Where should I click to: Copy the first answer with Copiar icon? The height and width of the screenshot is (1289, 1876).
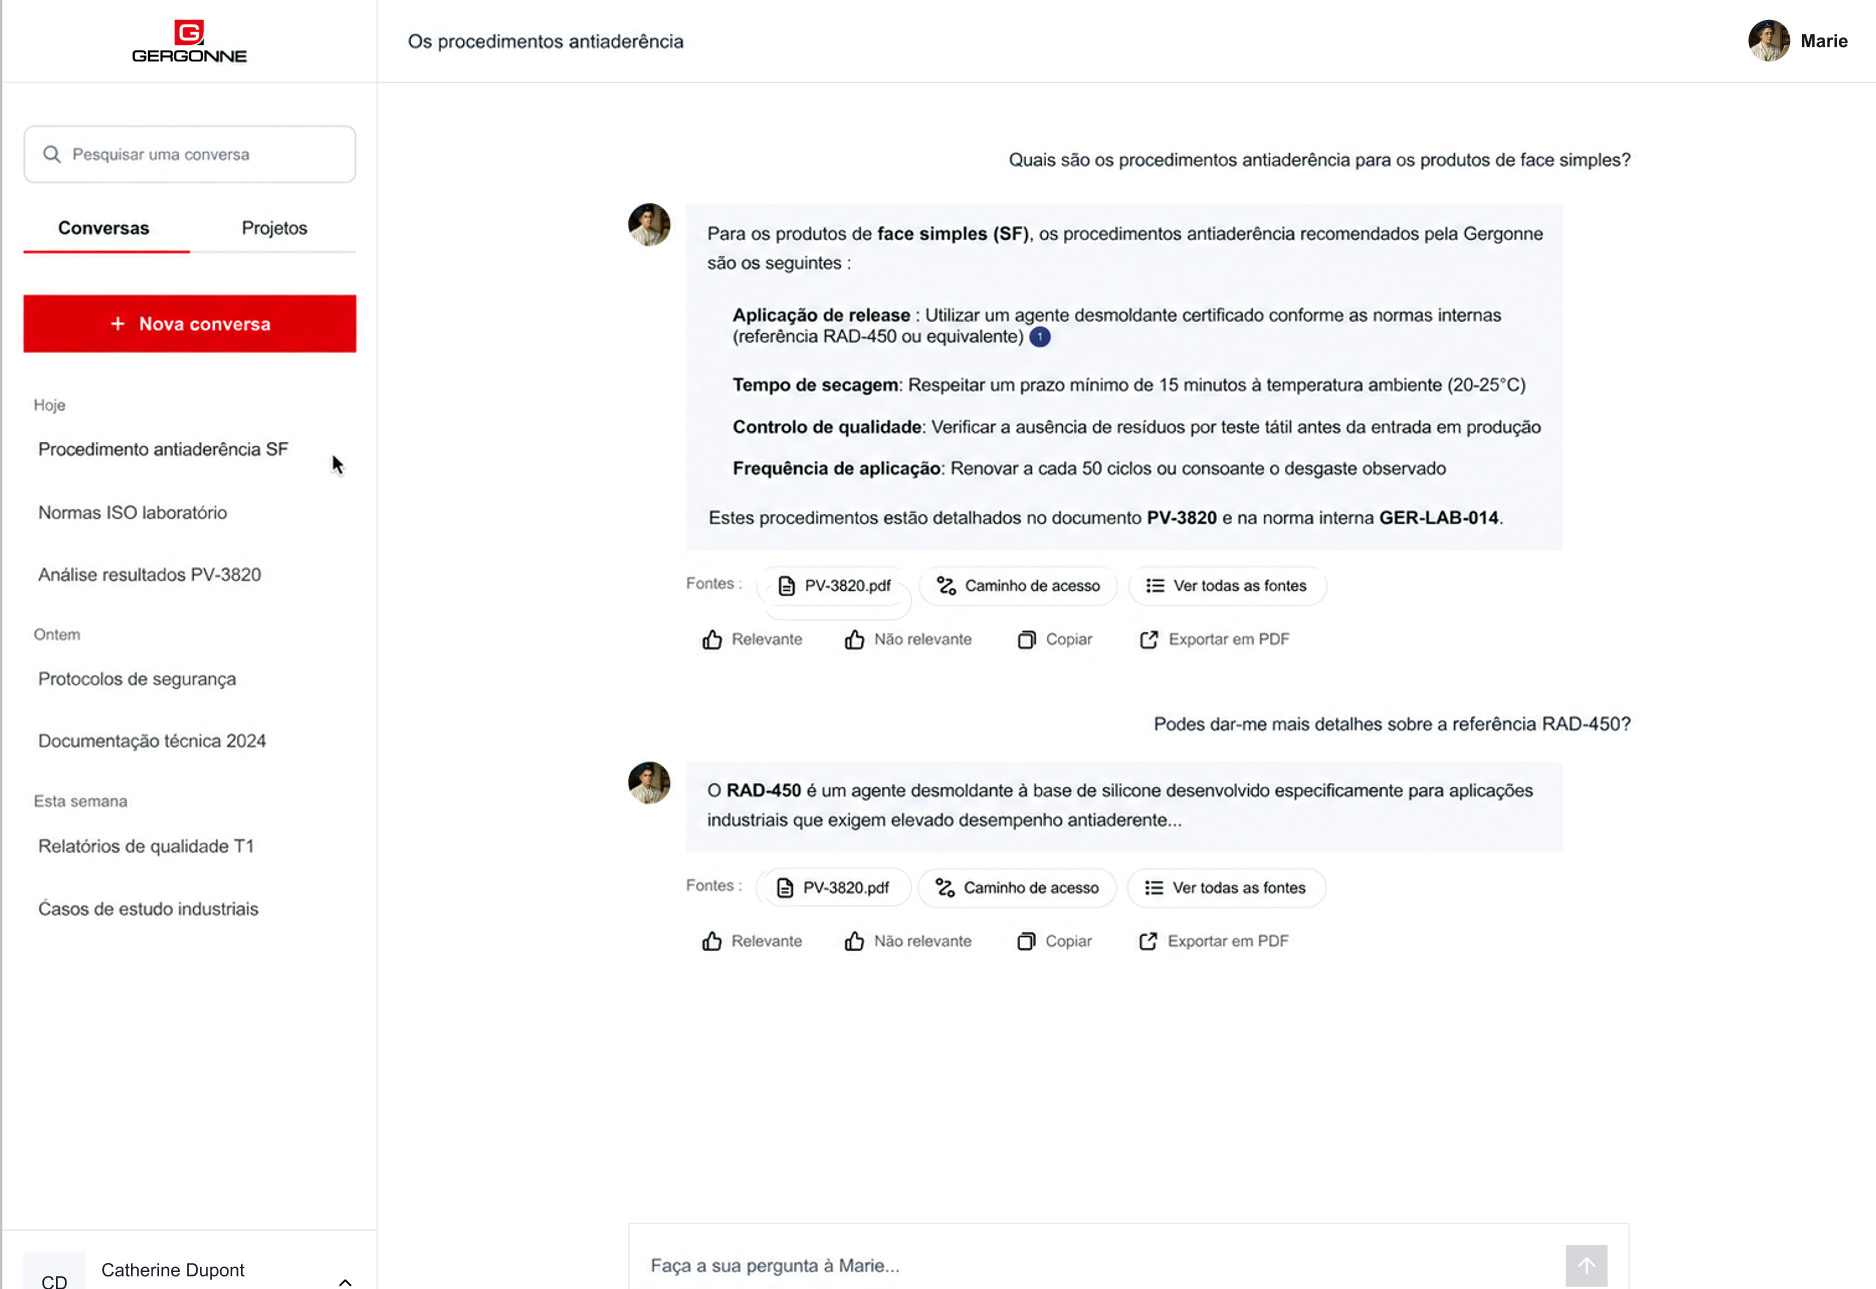[1055, 639]
